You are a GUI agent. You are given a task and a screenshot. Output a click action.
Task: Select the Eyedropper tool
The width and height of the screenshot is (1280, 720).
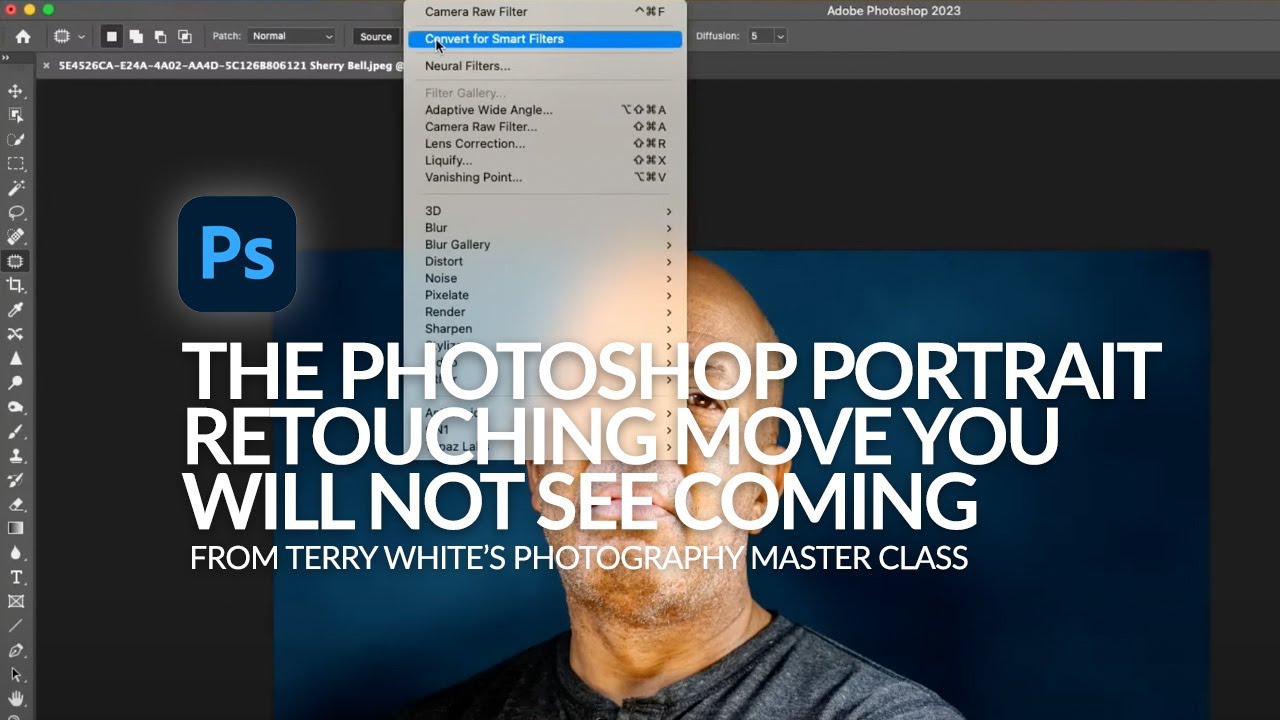point(16,310)
